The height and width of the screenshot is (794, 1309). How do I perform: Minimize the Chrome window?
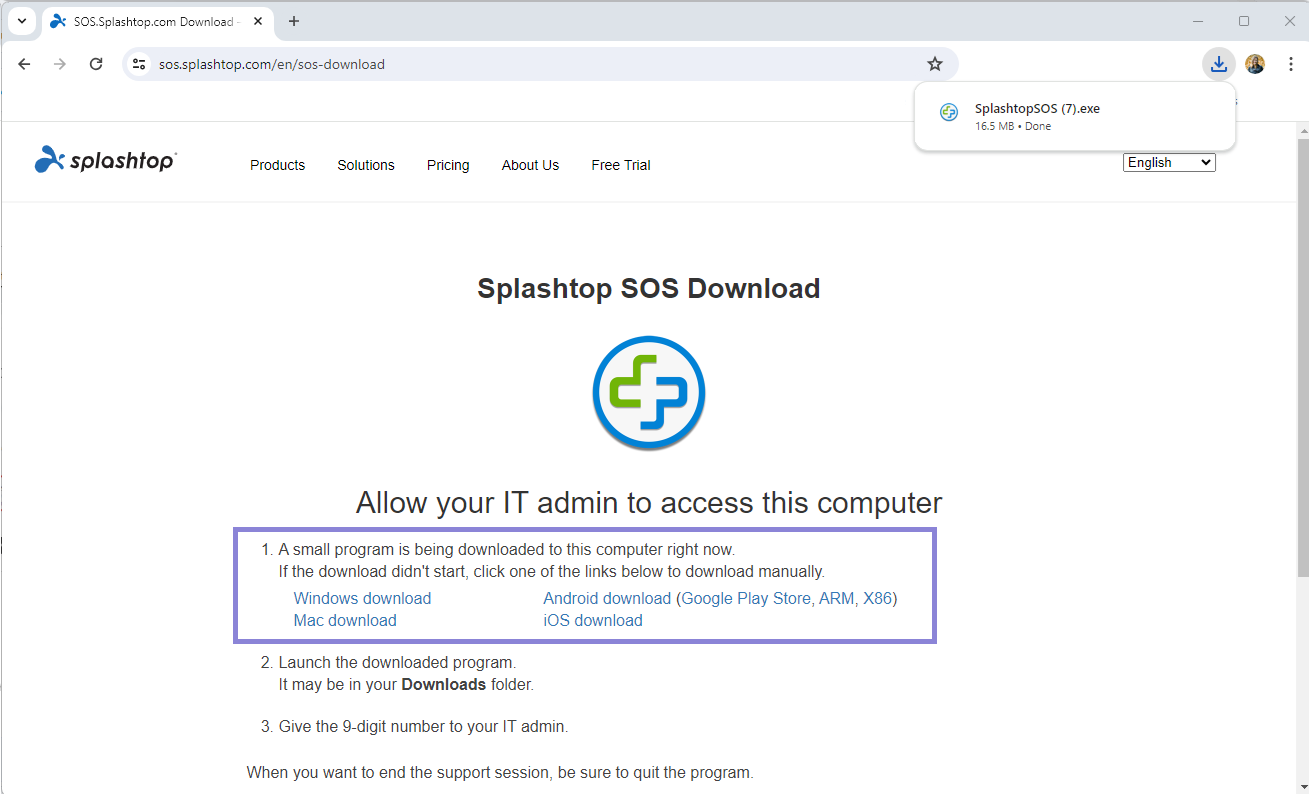1199,21
